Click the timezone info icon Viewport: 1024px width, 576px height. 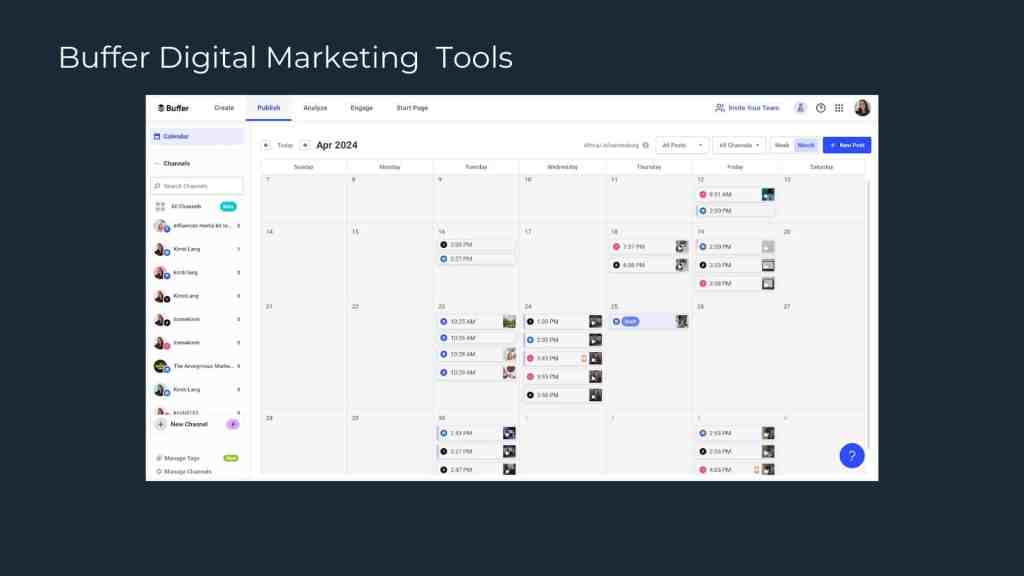pos(646,145)
